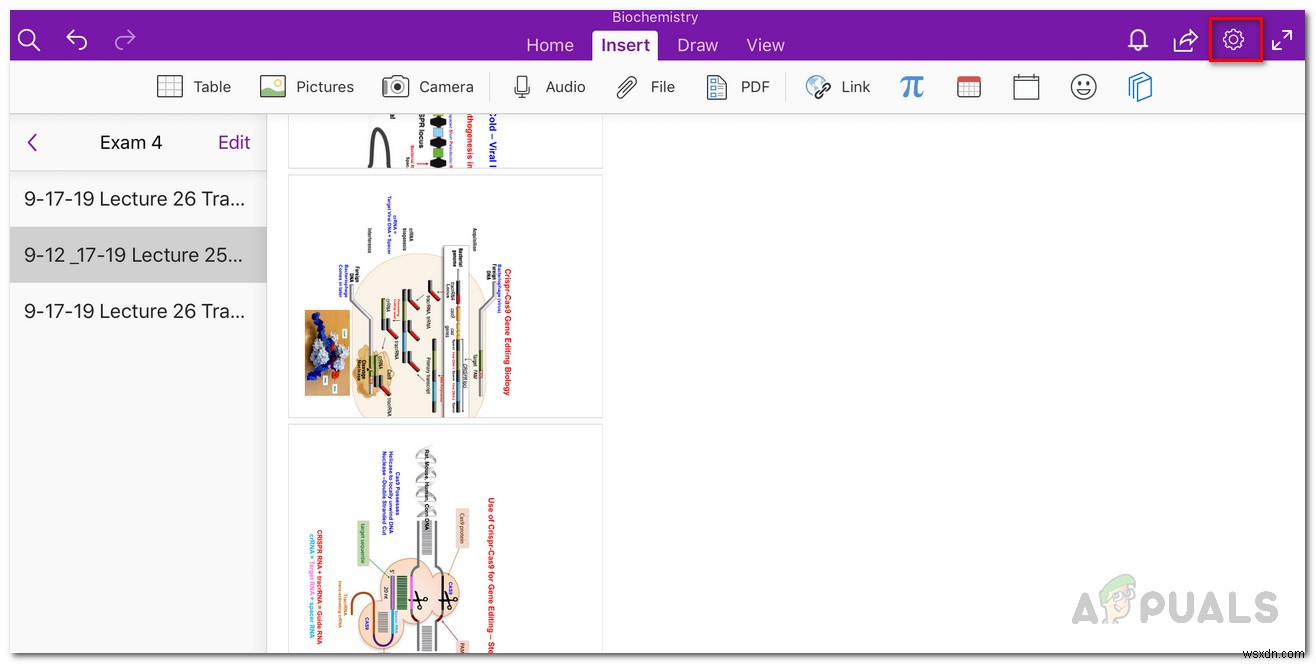Add a Link to the note
The image size is (1316, 664).
click(839, 86)
